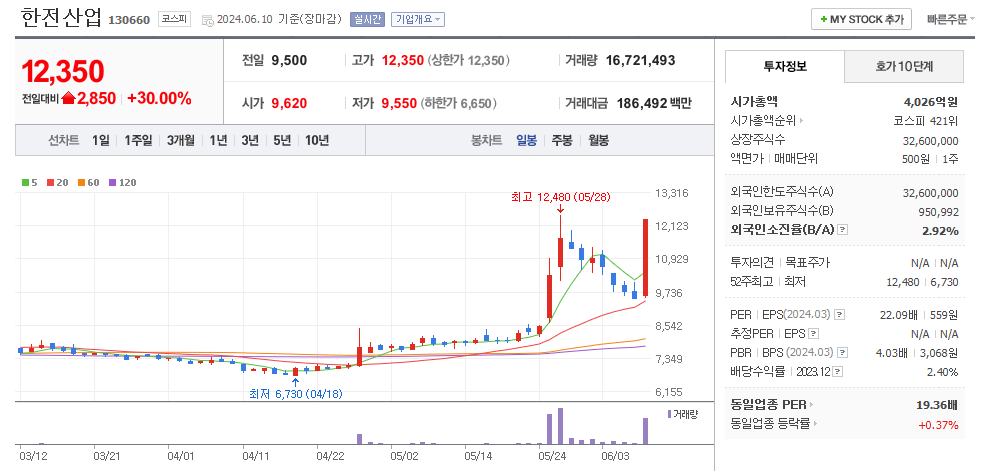Click the 상장주식수 value 32,600,000
The height and width of the screenshot is (471, 987).
coord(929,141)
